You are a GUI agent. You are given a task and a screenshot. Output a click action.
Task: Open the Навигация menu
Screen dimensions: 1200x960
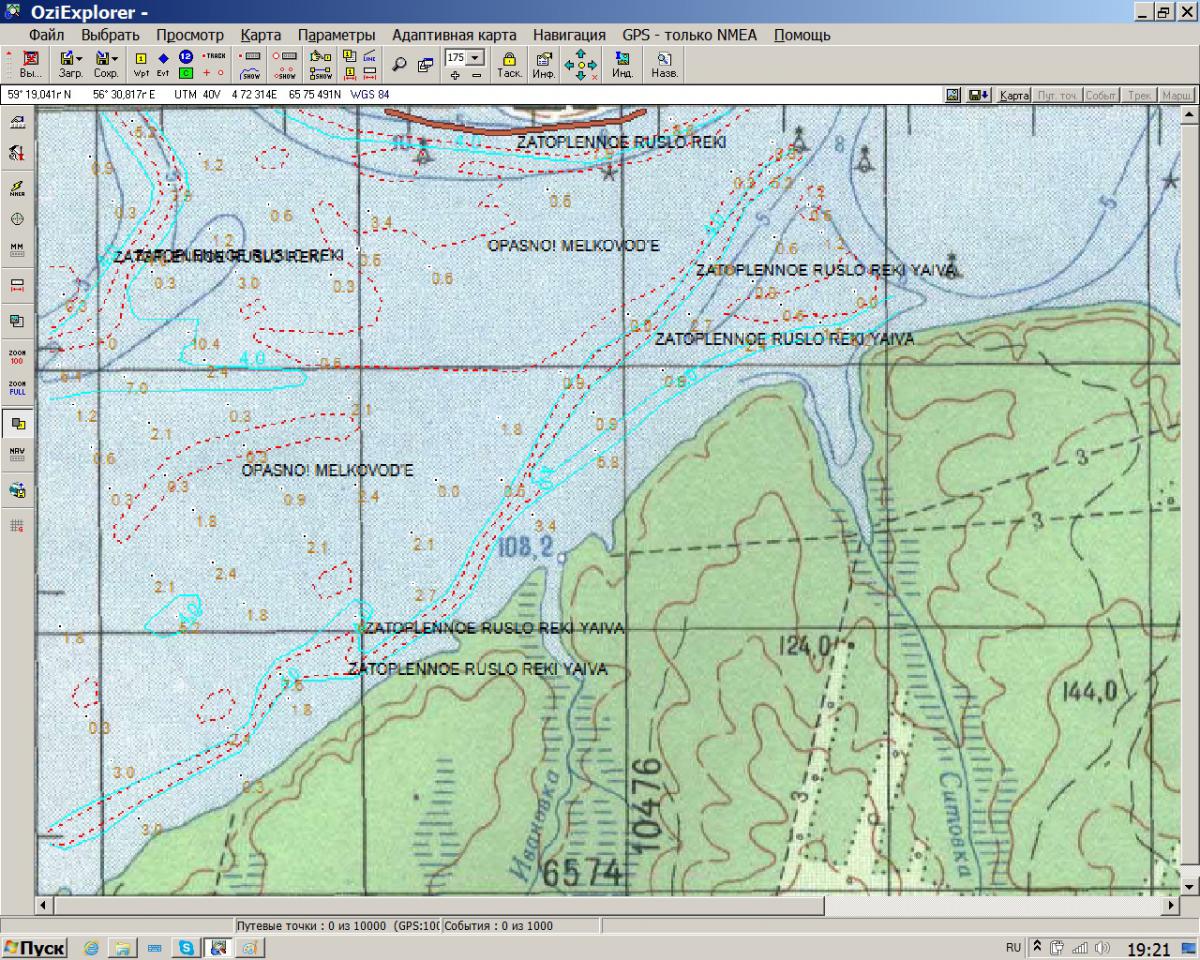click(569, 35)
